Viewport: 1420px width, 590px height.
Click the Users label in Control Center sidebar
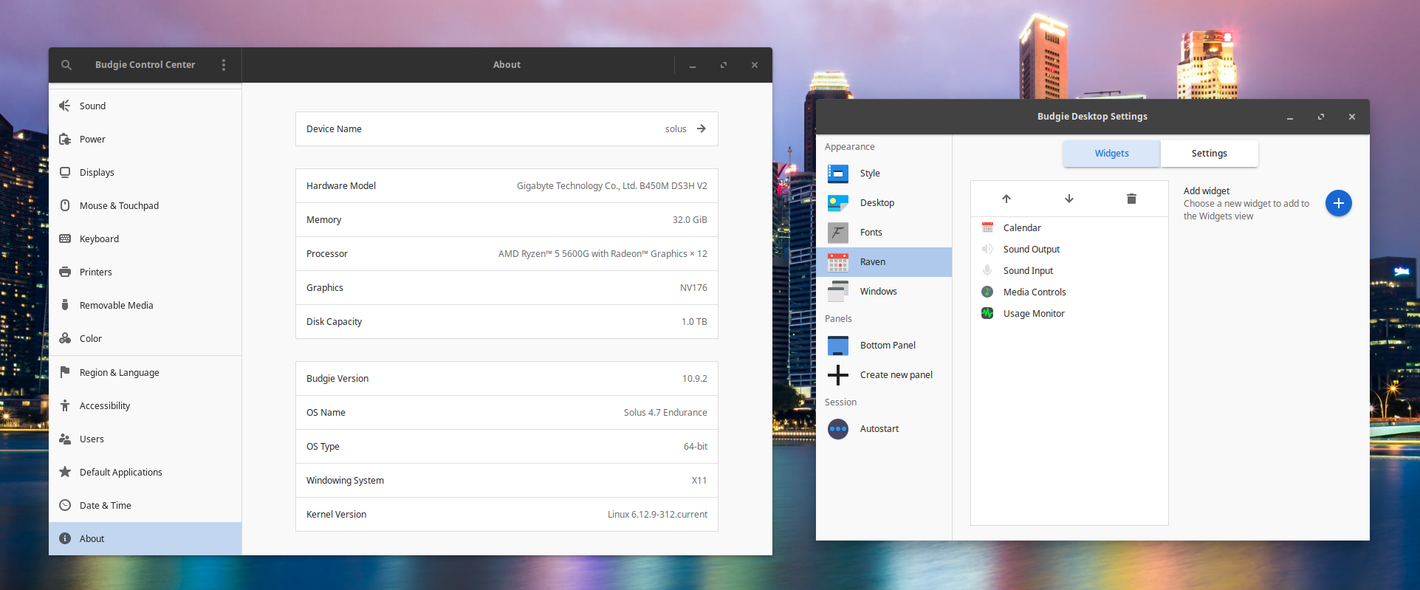point(92,439)
